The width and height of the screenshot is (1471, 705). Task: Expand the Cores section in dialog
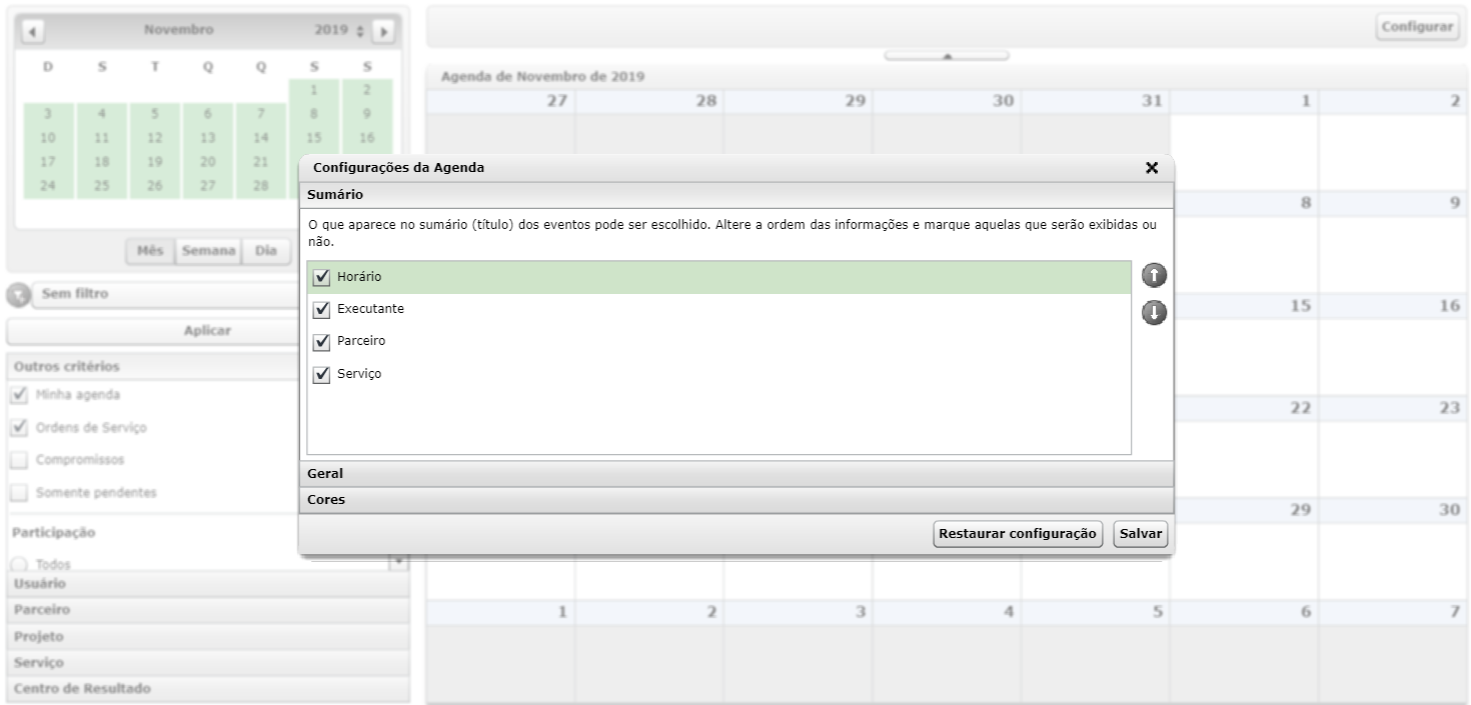pos(736,500)
